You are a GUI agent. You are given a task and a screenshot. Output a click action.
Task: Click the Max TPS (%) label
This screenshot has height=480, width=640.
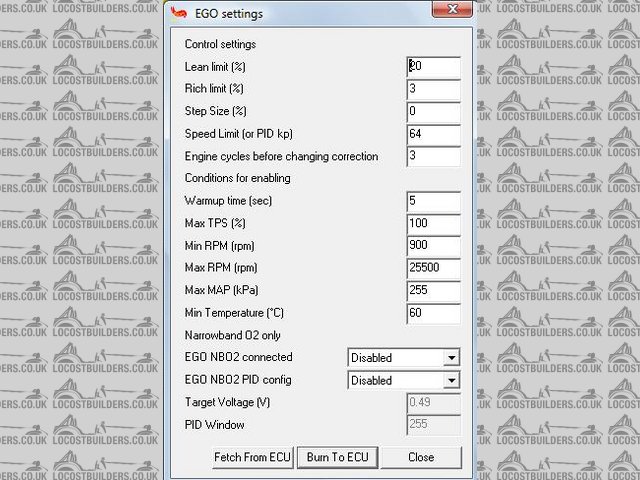click(x=215, y=223)
